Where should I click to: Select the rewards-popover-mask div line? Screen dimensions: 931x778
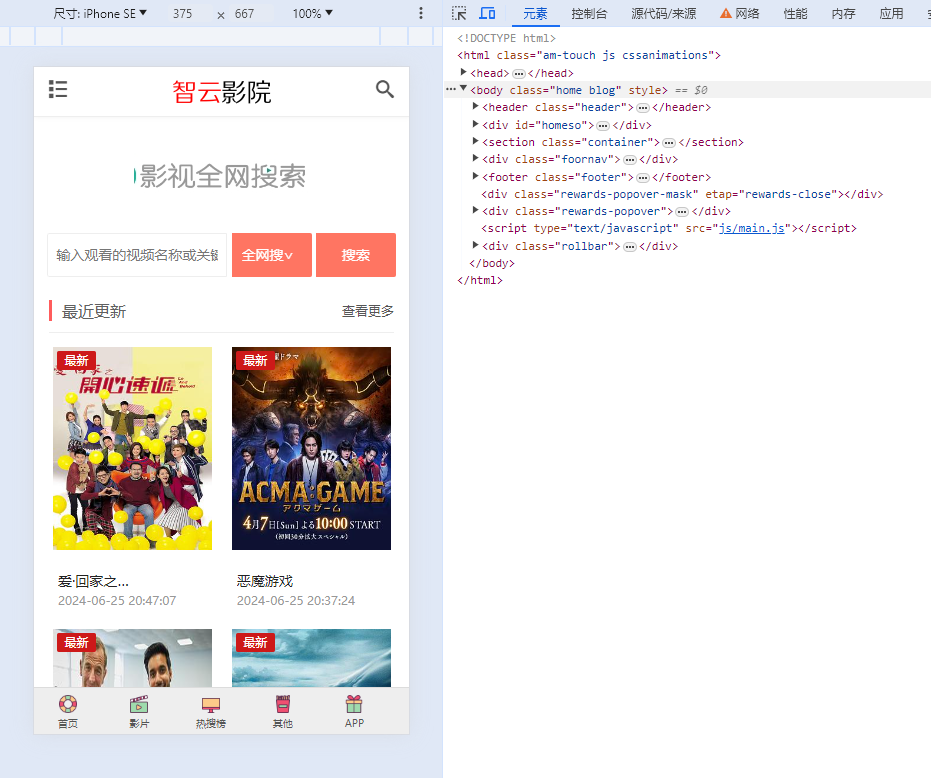click(x=682, y=194)
